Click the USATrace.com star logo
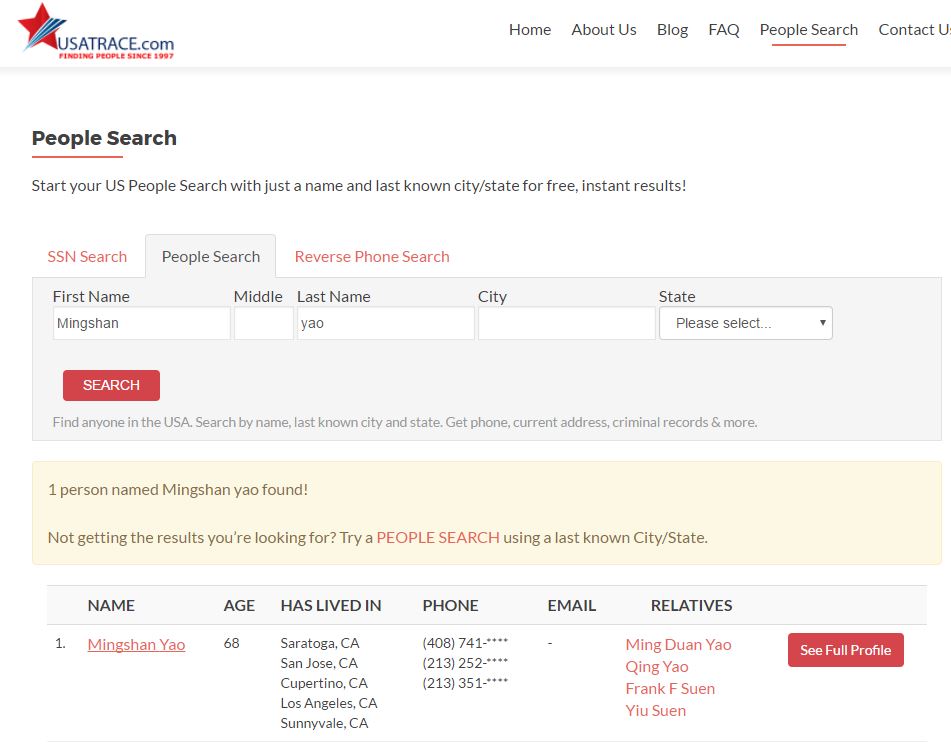The width and height of the screenshot is (951, 751). (96, 33)
